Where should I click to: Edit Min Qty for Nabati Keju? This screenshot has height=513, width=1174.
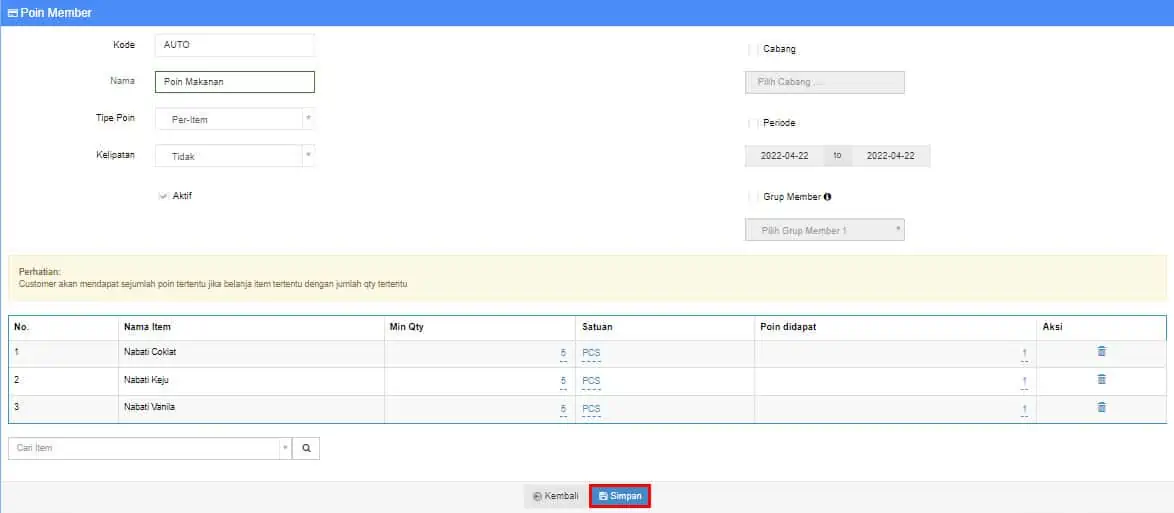coord(563,381)
